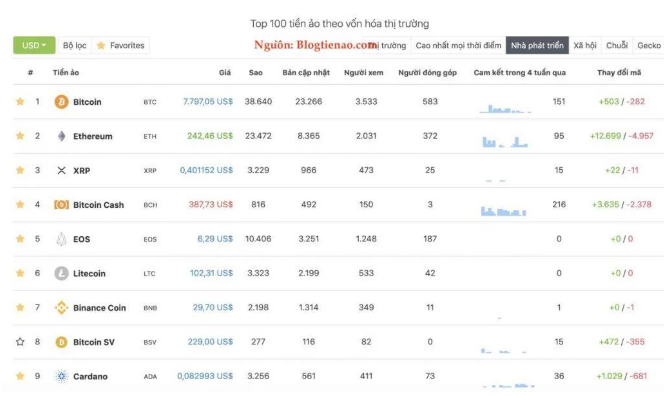Open the XRP coin name link
Screen dimensions: 665x397
tap(81, 171)
